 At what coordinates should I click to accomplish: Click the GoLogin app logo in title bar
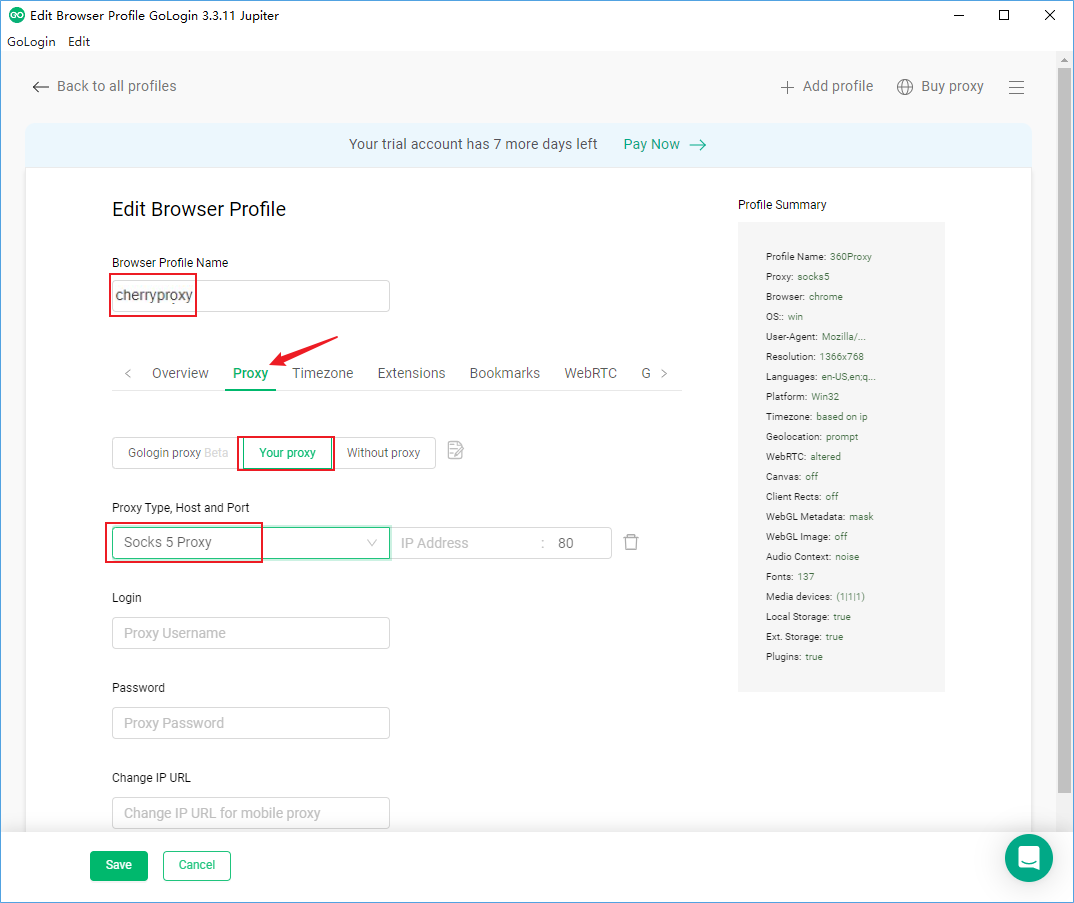(16, 15)
